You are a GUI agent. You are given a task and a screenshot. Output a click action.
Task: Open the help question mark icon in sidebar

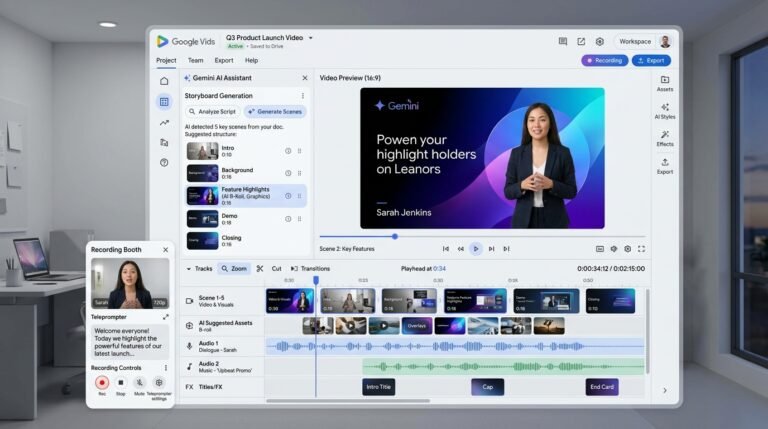(x=164, y=163)
